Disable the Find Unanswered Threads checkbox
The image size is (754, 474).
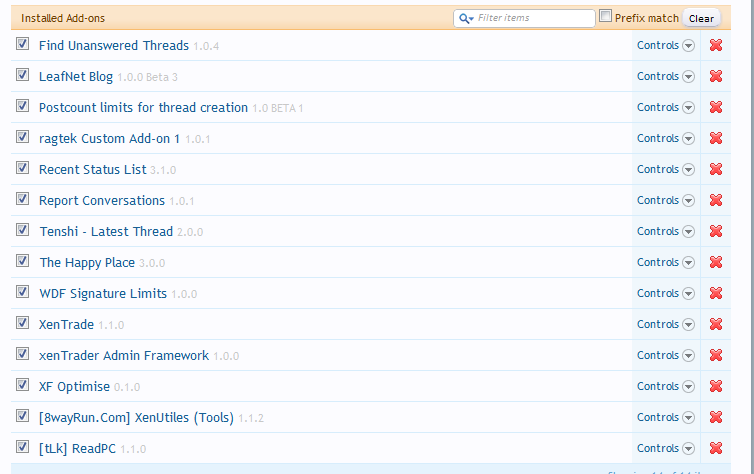(x=22, y=44)
